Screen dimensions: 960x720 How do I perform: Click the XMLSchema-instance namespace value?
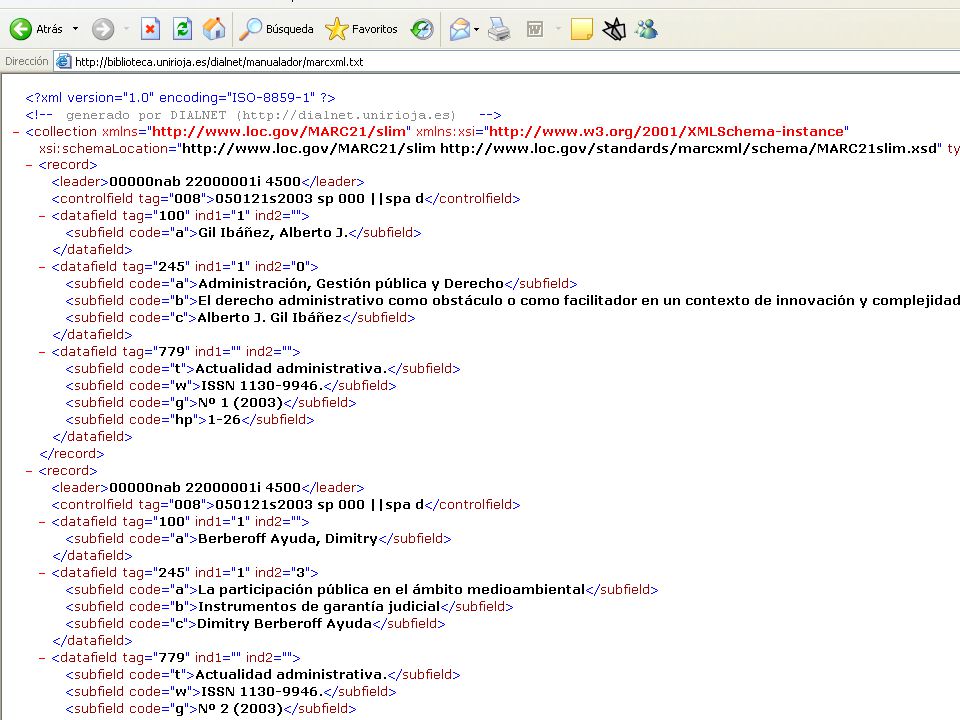tap(666, 132)
